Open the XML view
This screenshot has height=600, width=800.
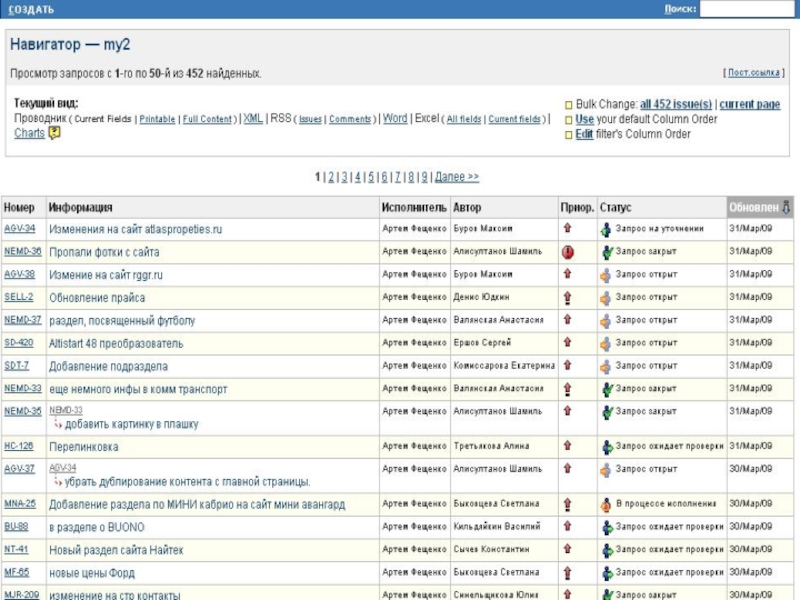[253, 118]
